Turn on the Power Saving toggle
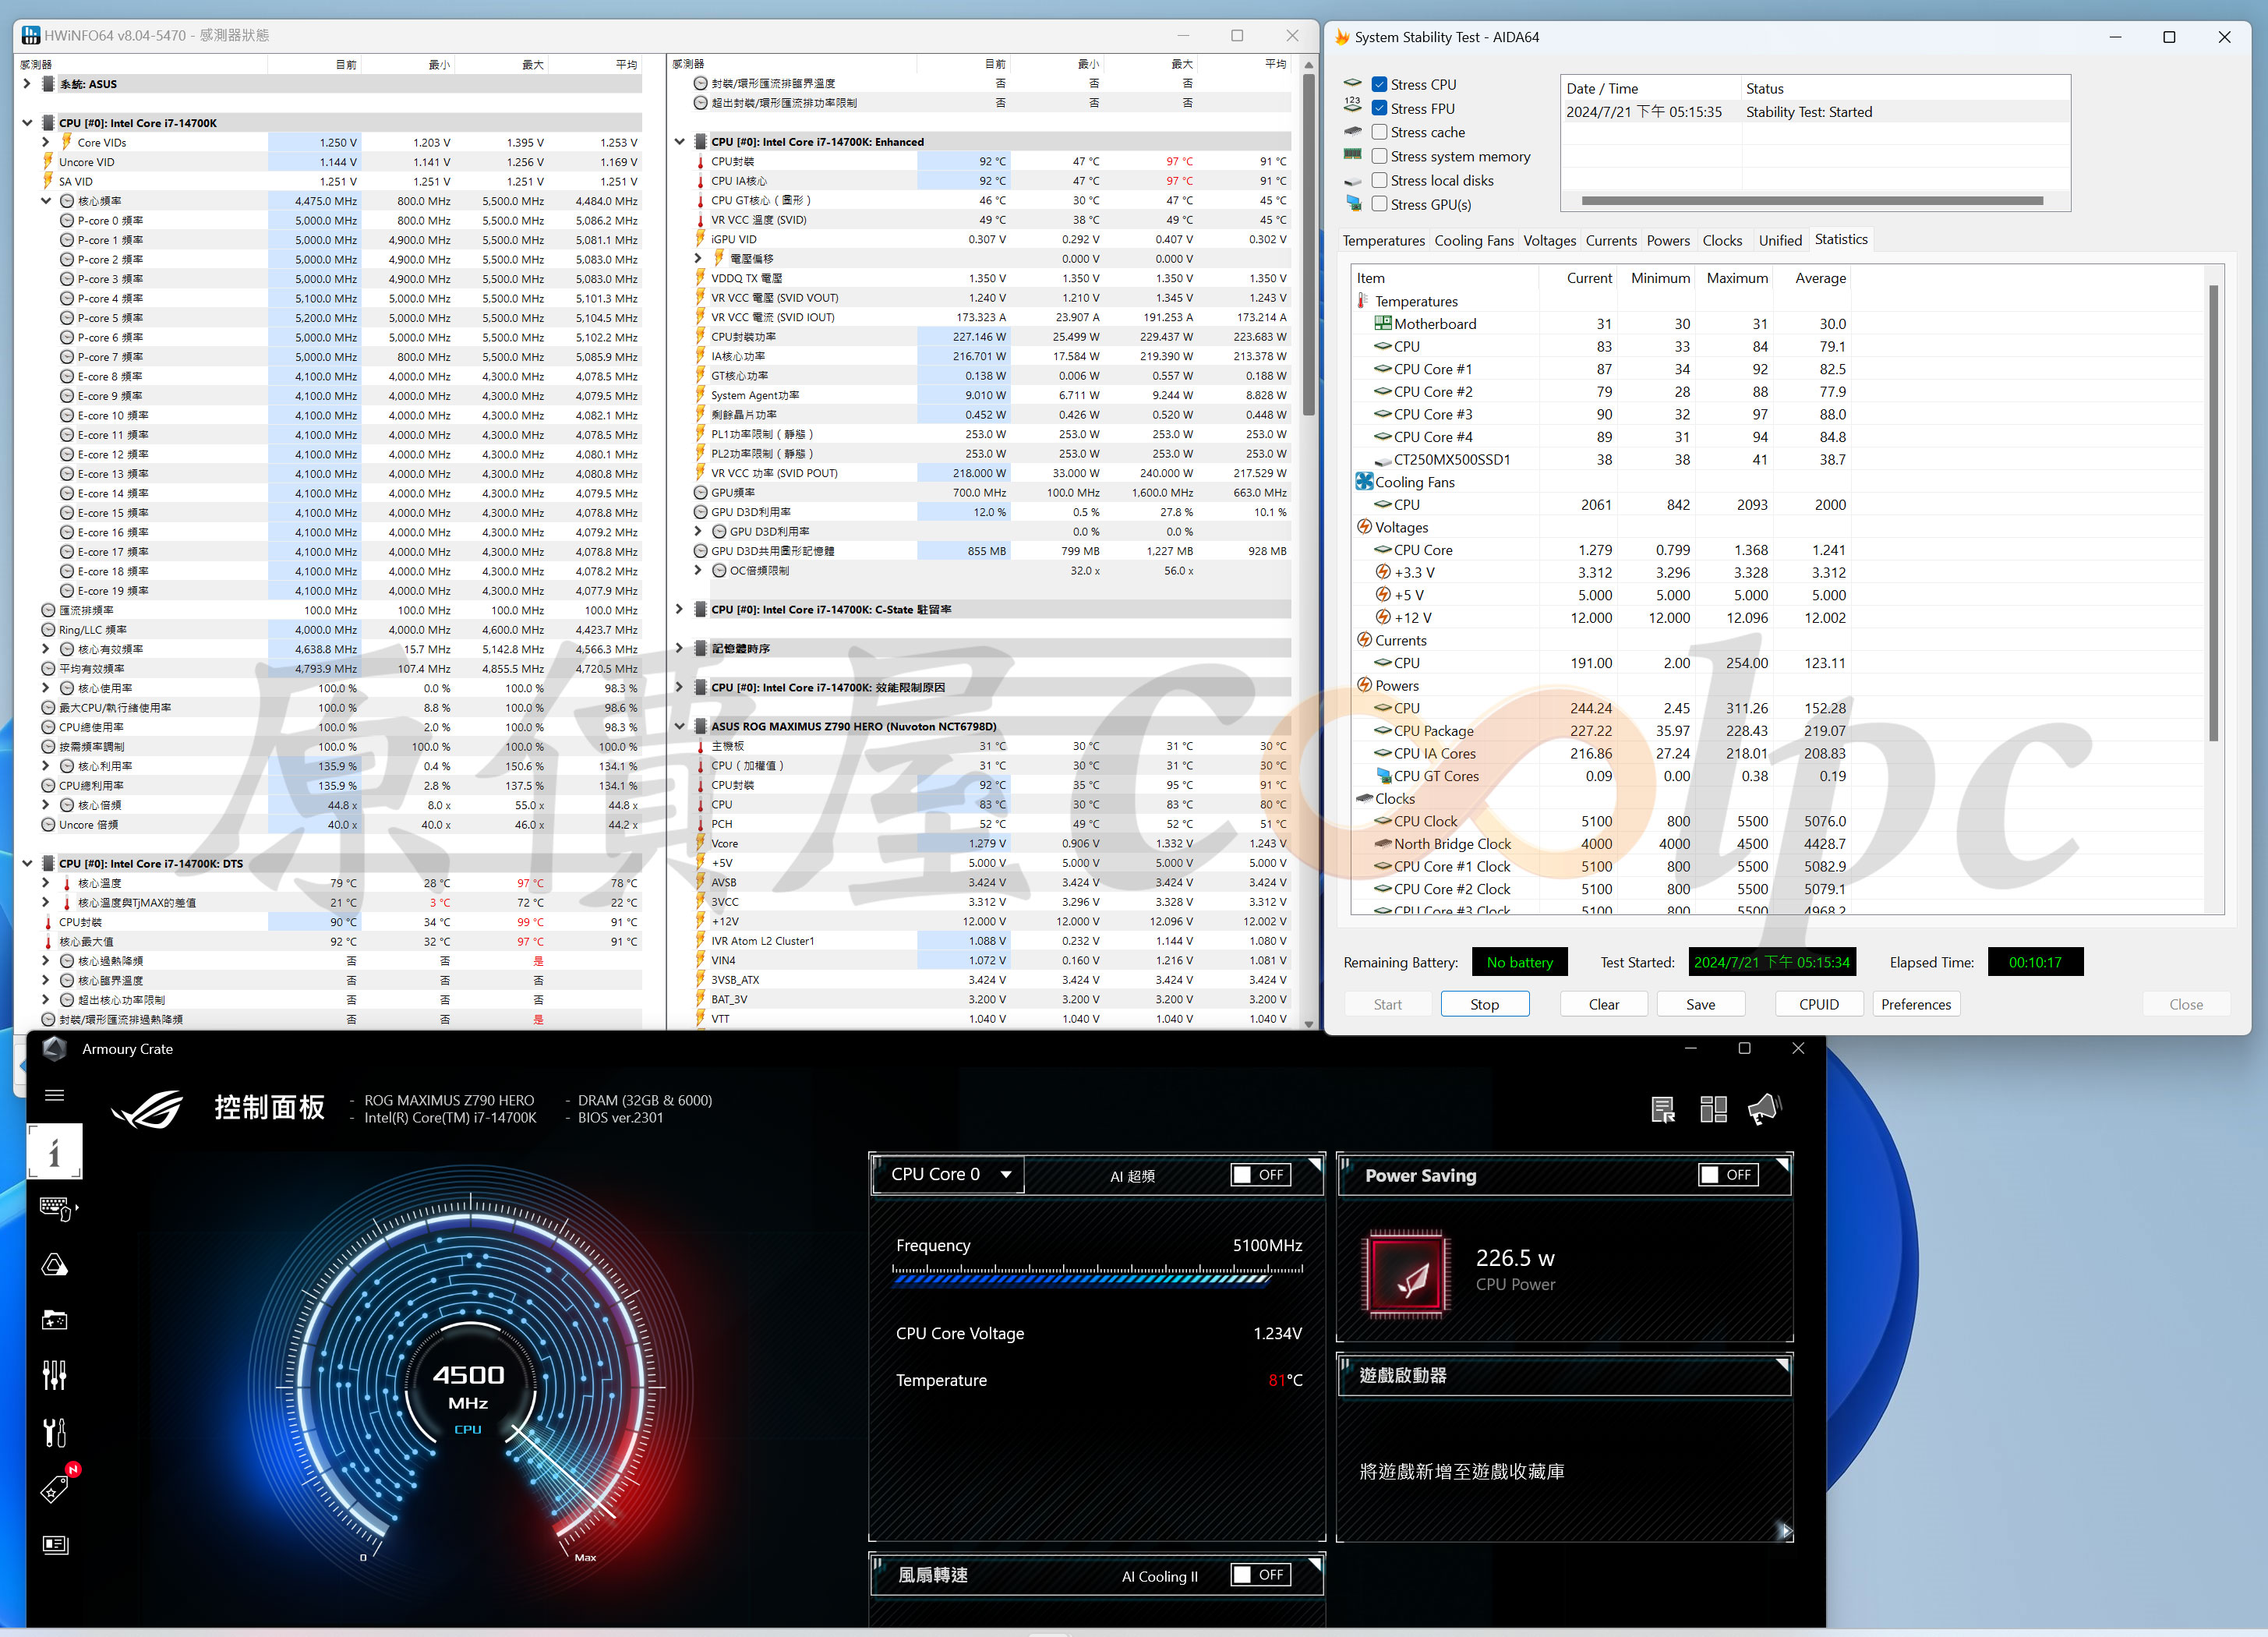Viewport: 2268px width, 1637px height. click(x=1729, y=1175)
